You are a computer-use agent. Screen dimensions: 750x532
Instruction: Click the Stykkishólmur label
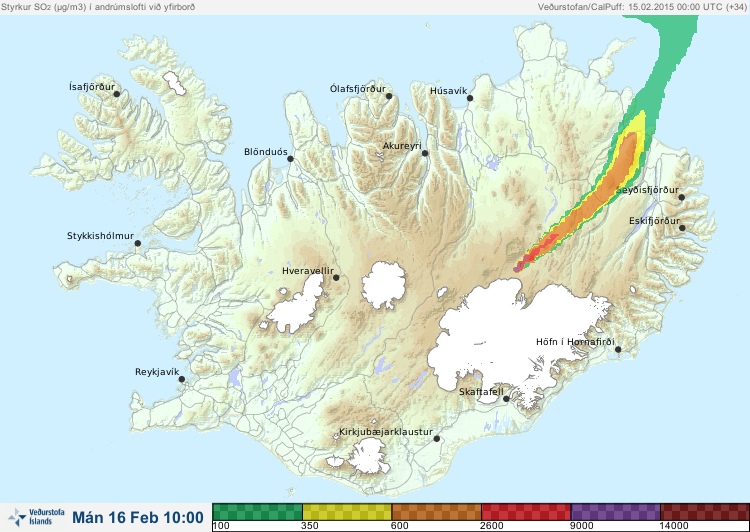pyautogui.click(x=100, y=236)
